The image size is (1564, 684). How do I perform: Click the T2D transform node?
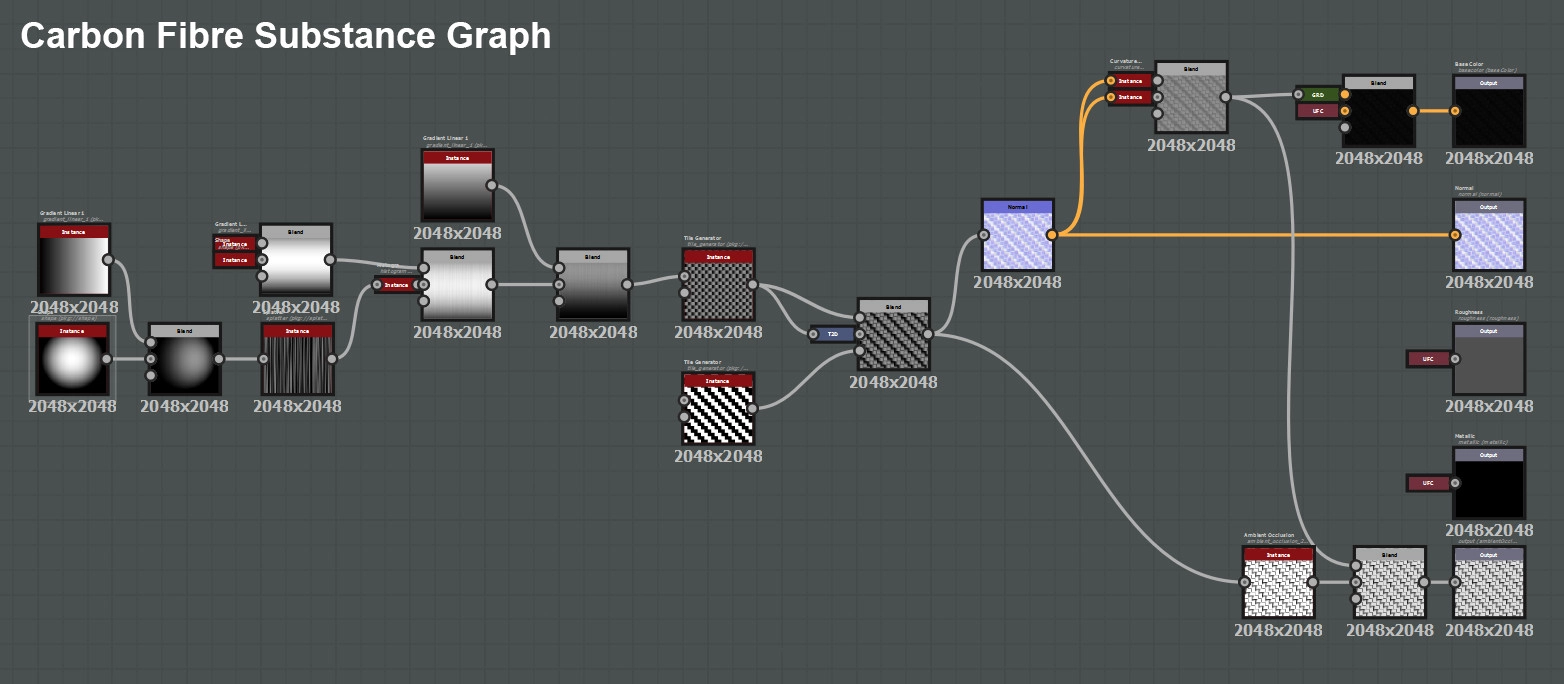832,335
